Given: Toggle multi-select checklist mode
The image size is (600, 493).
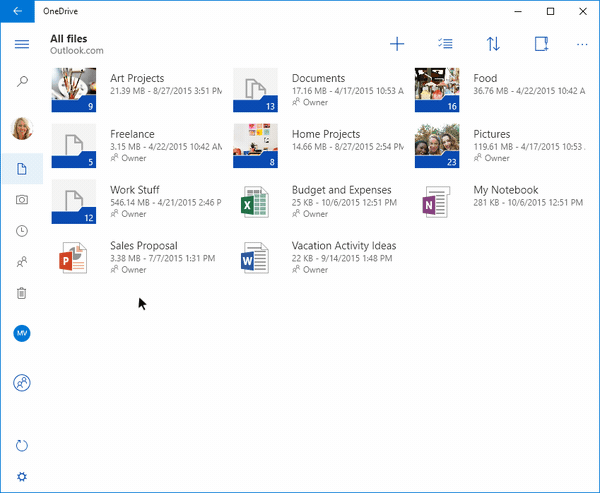Looking at the screenshot, I should [x=446, y=44].
